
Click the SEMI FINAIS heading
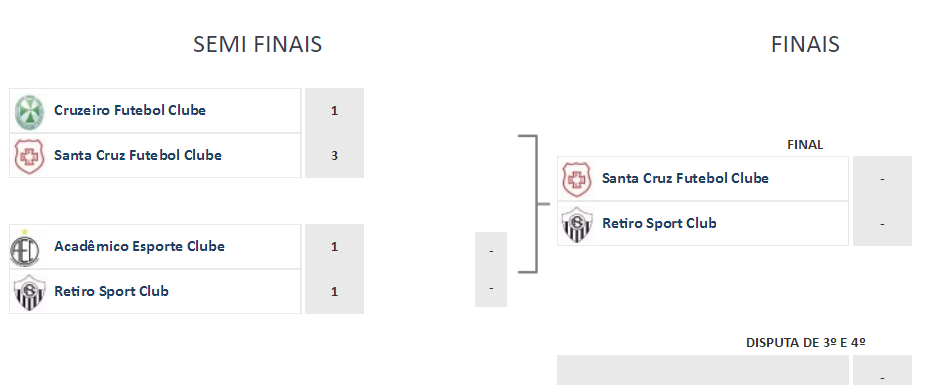258,44
